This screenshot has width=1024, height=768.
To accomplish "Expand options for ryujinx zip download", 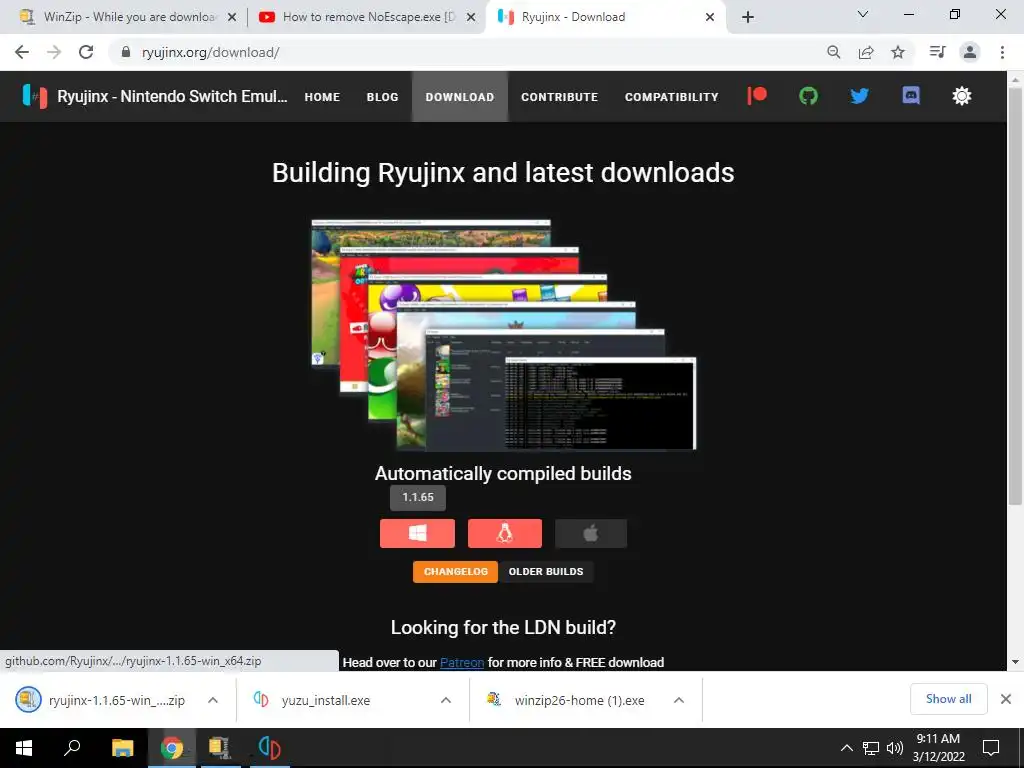I will coord(213,700).
